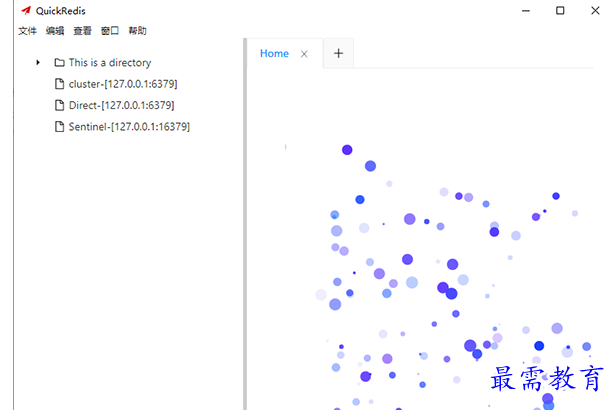
Task: Click the file icon beside Sentinel-[127.0.0.1:16379]
Action: pyautogui.click(x=59, y=127)
